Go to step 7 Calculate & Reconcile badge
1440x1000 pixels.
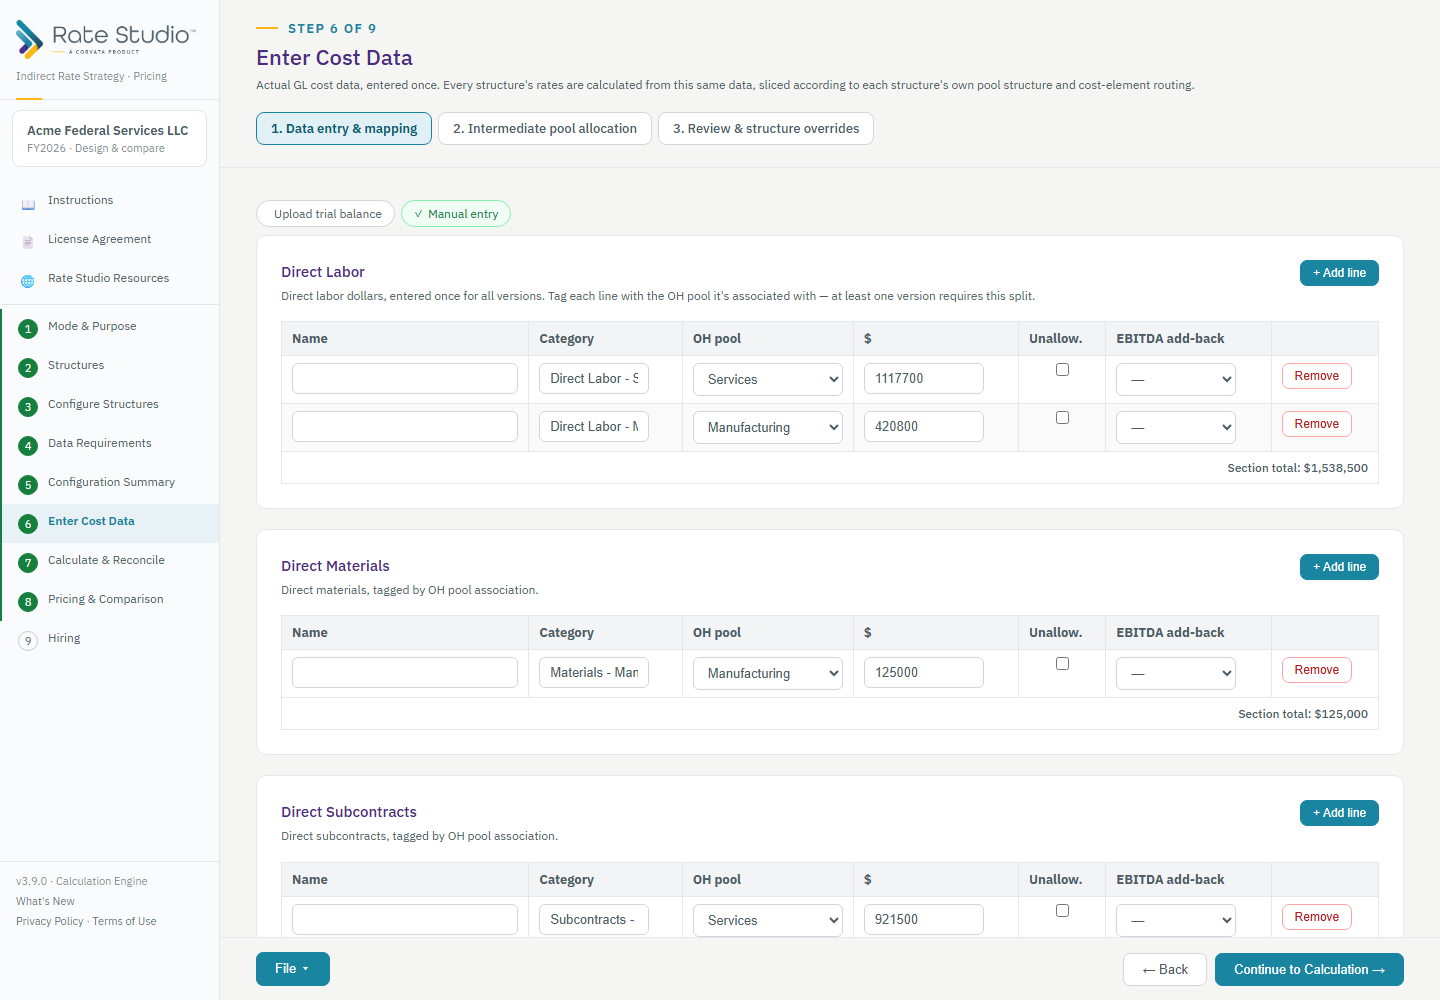tap(28, 563)
